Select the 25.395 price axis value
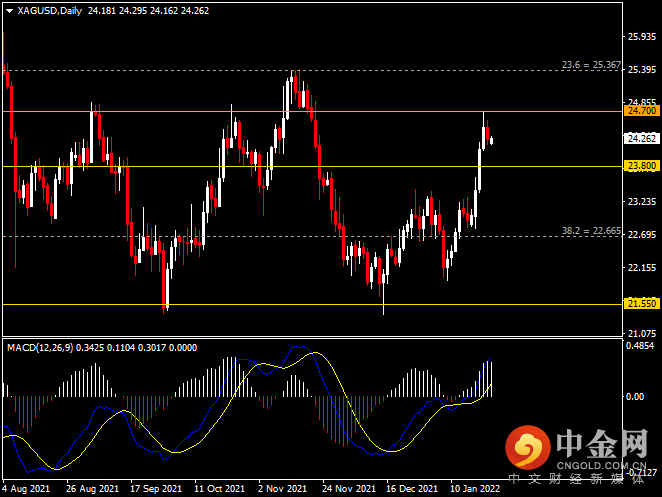 click(642, 70)
